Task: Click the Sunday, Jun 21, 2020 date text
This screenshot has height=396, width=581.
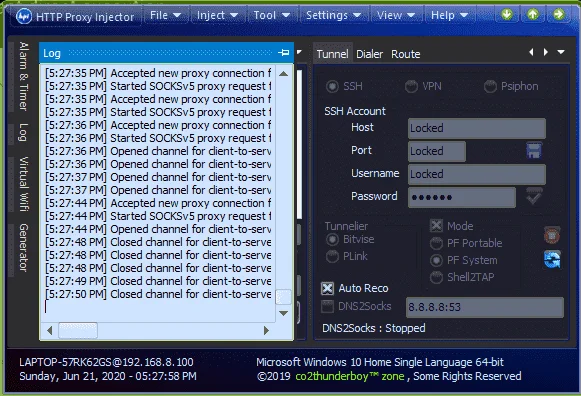Action: click(x=108, y=376)
